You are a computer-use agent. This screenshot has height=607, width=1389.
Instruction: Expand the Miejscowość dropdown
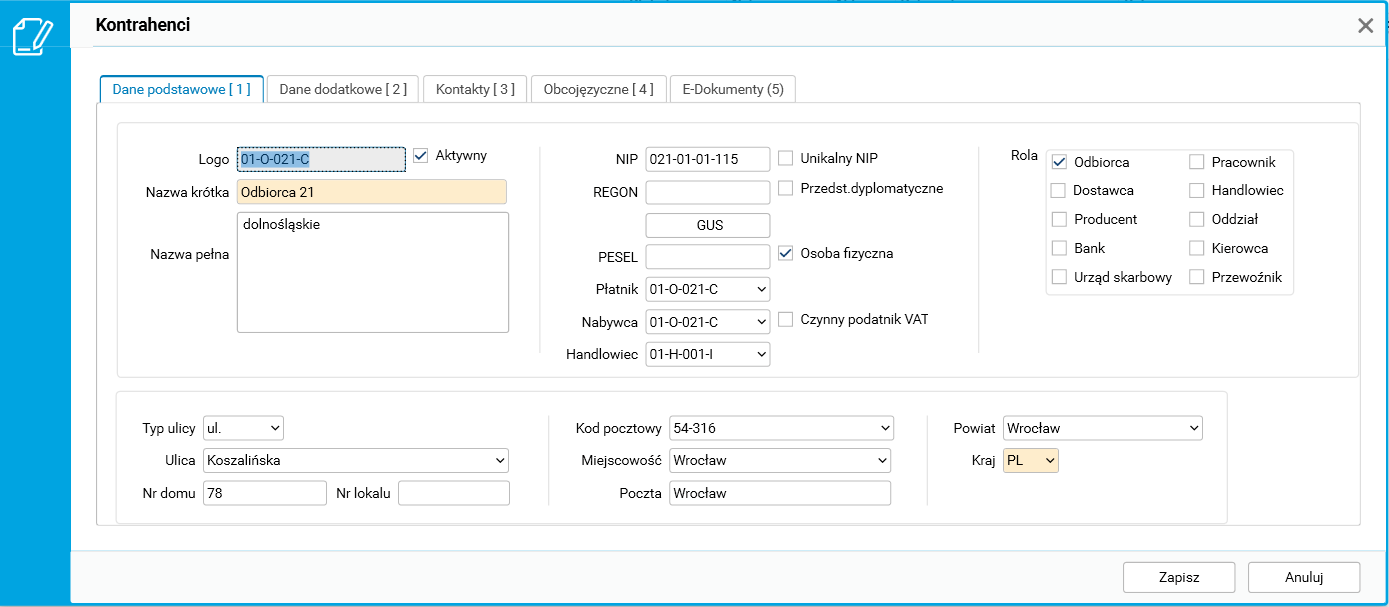780,460
